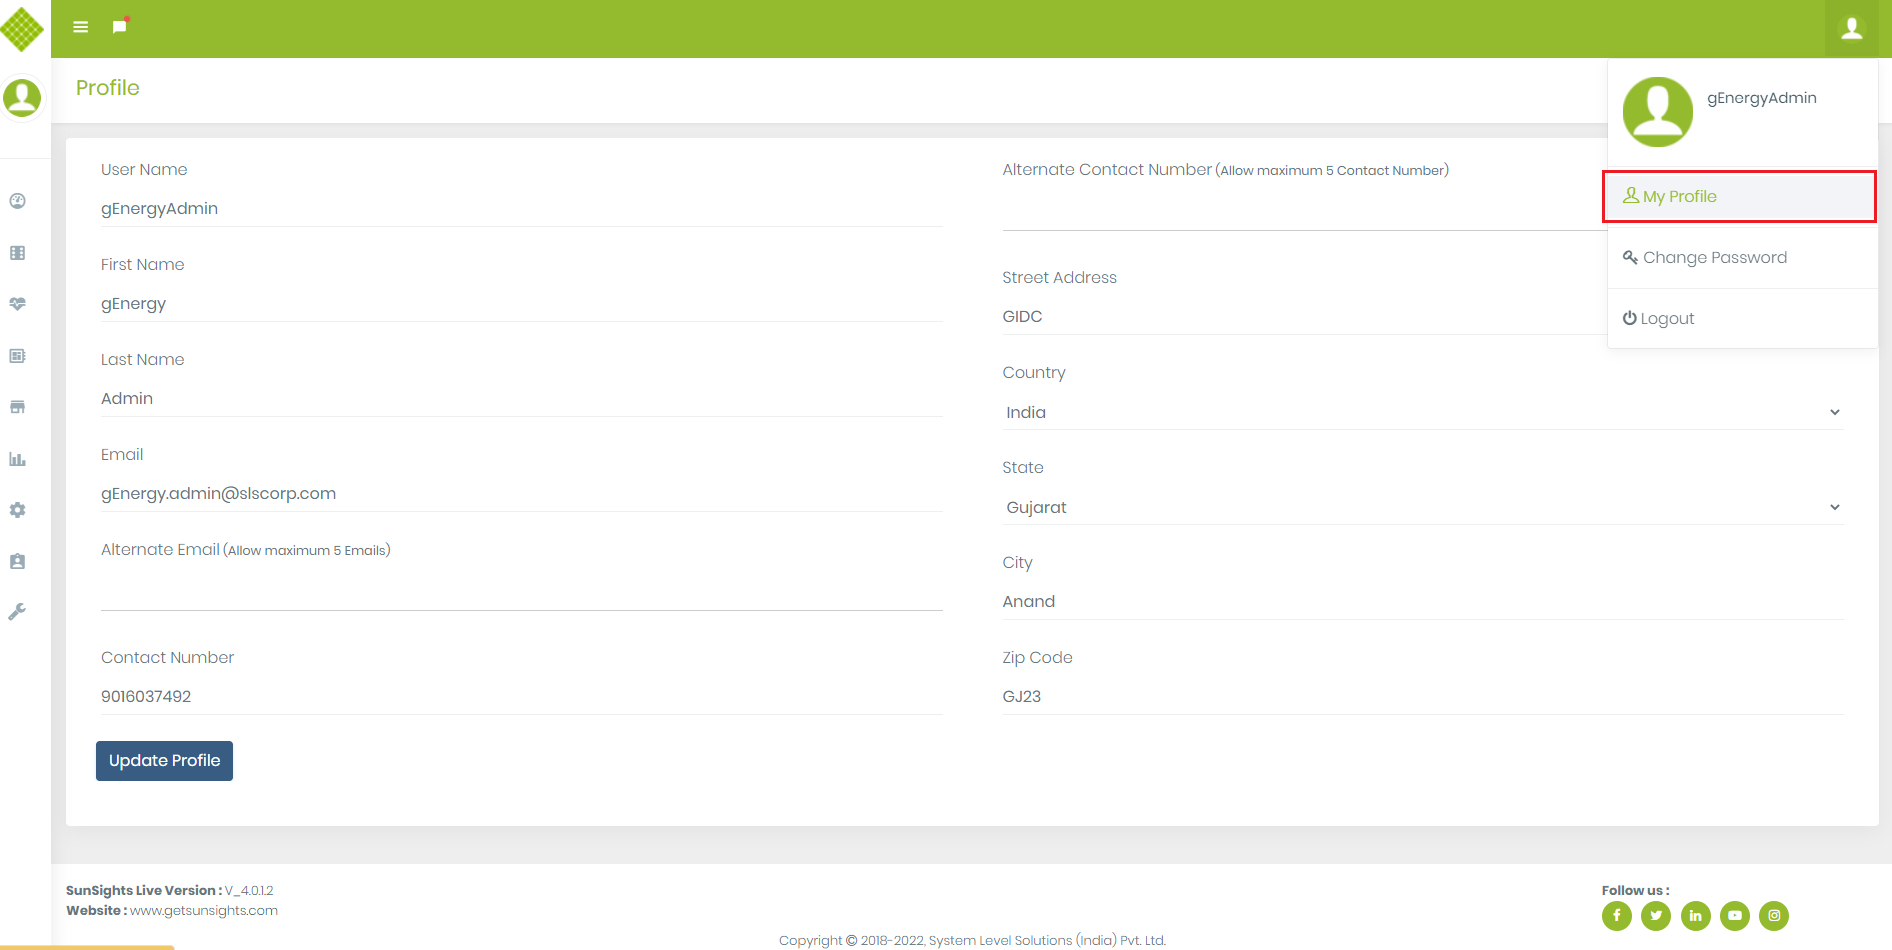Click the Contact Number field
1892x950 pixels.
[521, 696]
